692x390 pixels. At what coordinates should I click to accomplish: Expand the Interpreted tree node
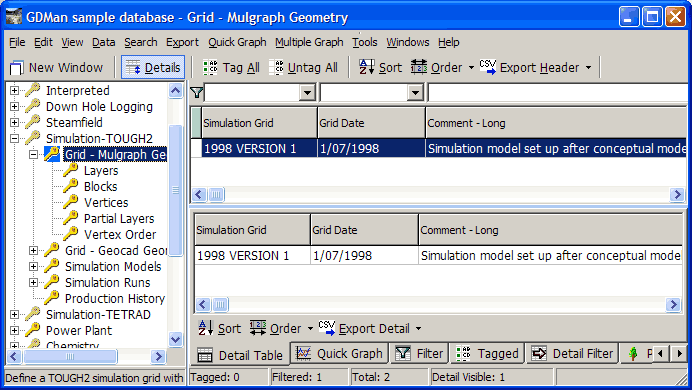tap(15, 90)
